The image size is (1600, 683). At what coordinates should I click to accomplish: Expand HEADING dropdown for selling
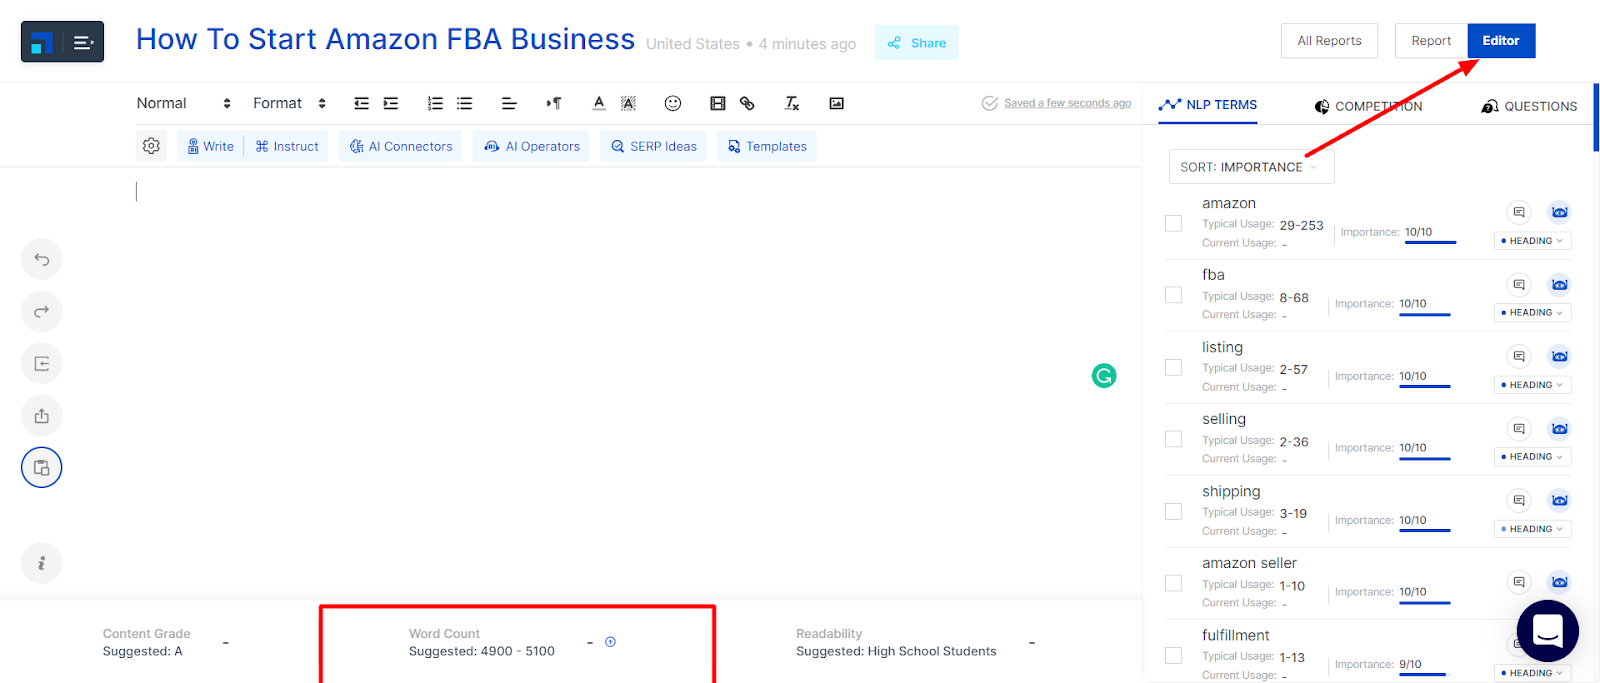point(1533,457)
